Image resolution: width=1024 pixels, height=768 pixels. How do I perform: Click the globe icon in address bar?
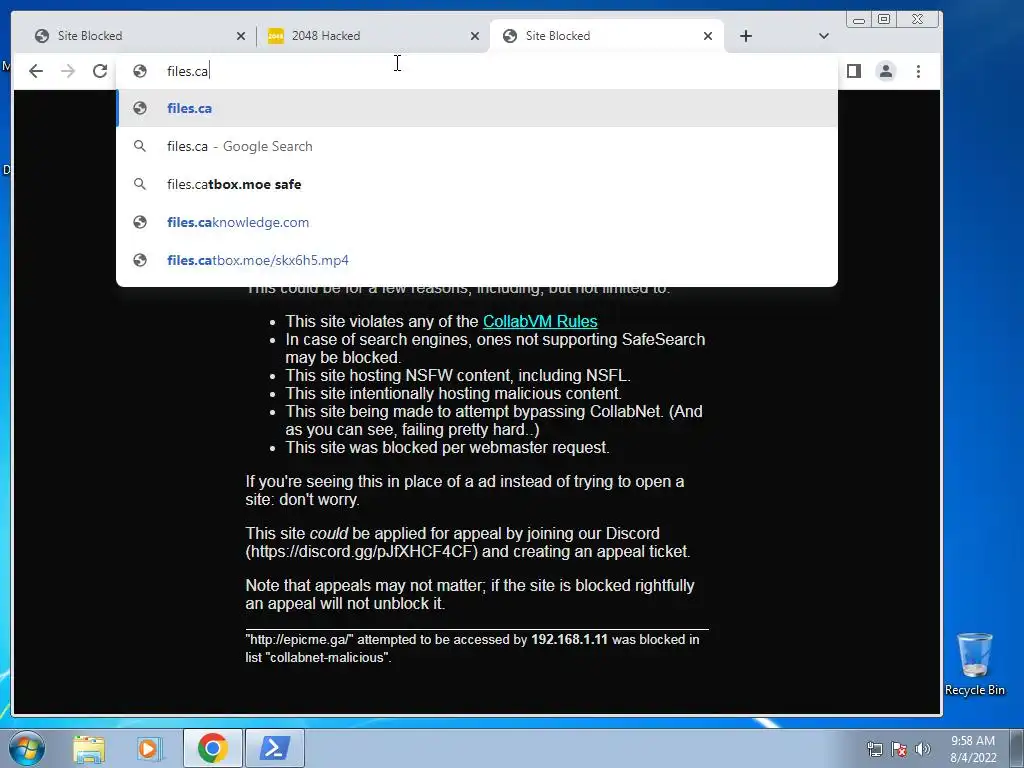140,71
